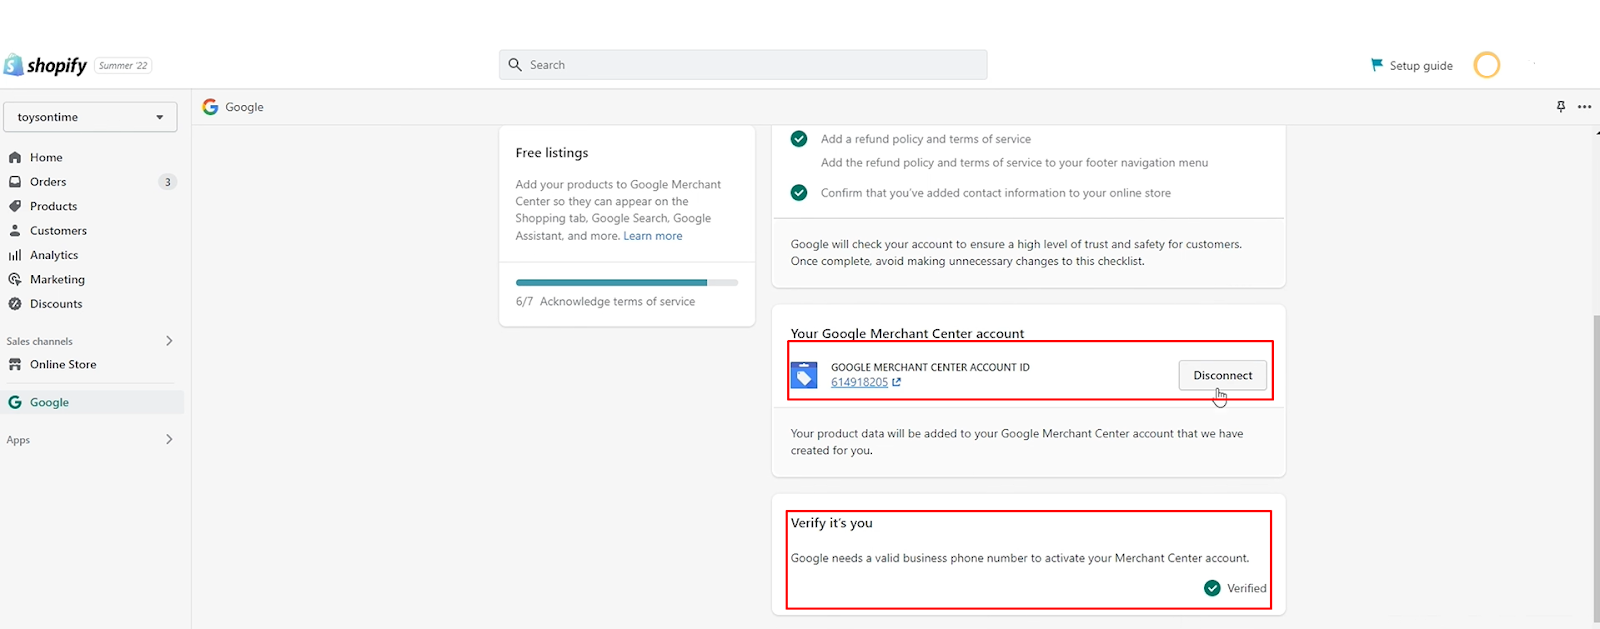1600x629 pixels.
Task: Open the account avatar circle
Action: click(1487, 65)
